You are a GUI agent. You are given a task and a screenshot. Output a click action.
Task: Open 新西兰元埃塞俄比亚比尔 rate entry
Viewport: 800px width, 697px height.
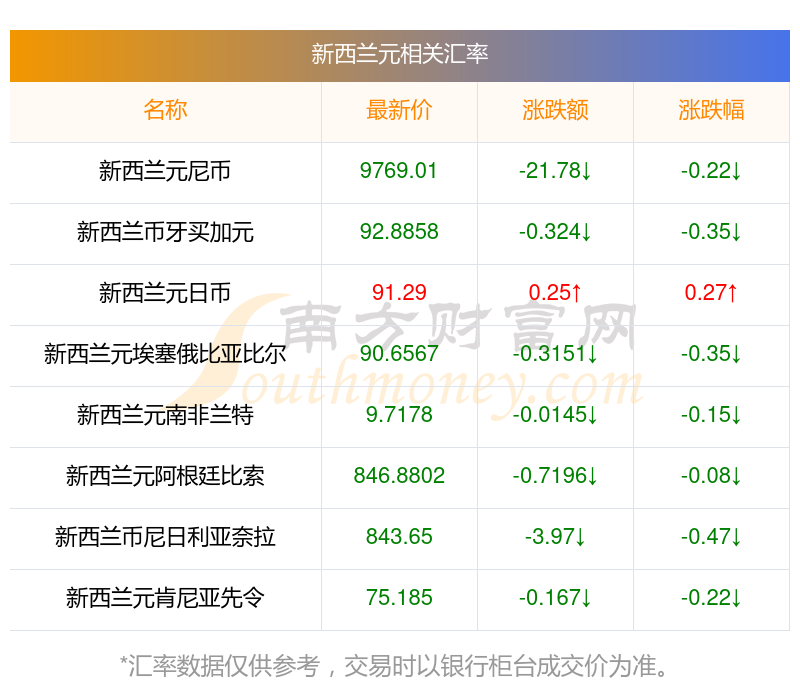point(165,354)
